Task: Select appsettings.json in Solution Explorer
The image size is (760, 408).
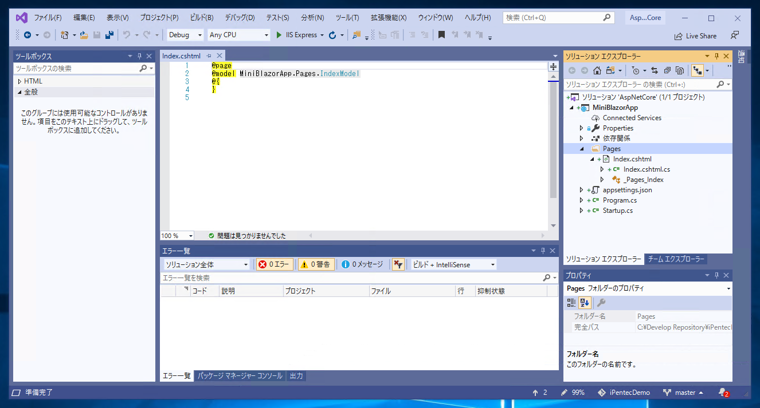Action: (x=627, y=190)
